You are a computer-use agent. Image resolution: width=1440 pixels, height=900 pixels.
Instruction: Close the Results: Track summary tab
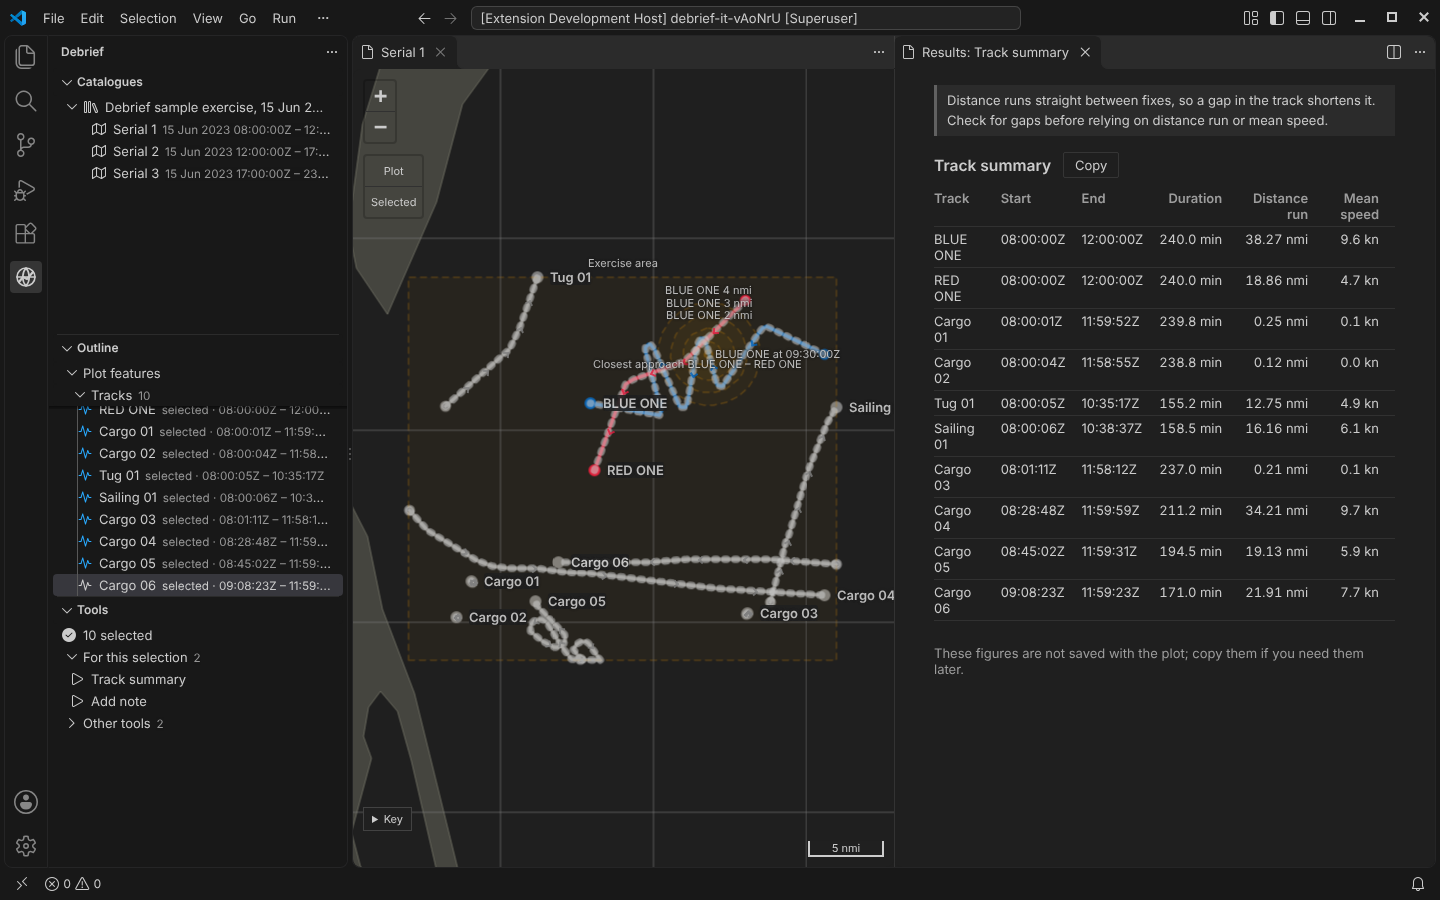coord(1085,52)
